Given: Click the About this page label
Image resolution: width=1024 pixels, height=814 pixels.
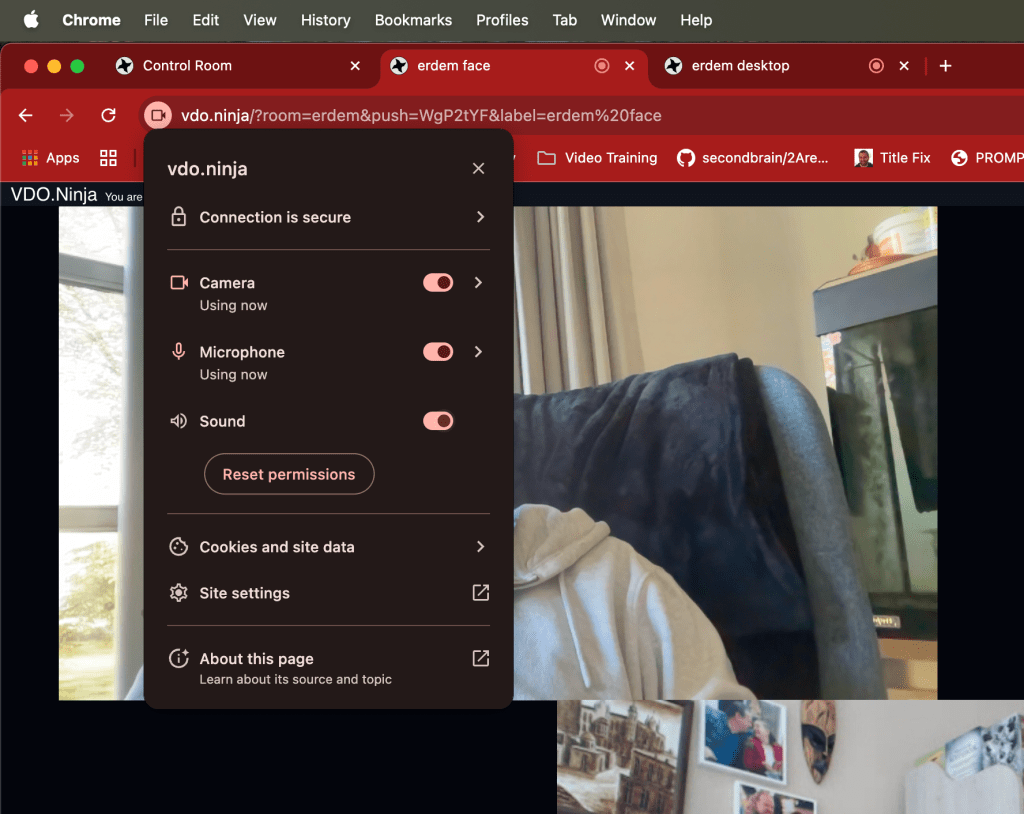Looking at the screenshot, I should (x=257, y=659).
